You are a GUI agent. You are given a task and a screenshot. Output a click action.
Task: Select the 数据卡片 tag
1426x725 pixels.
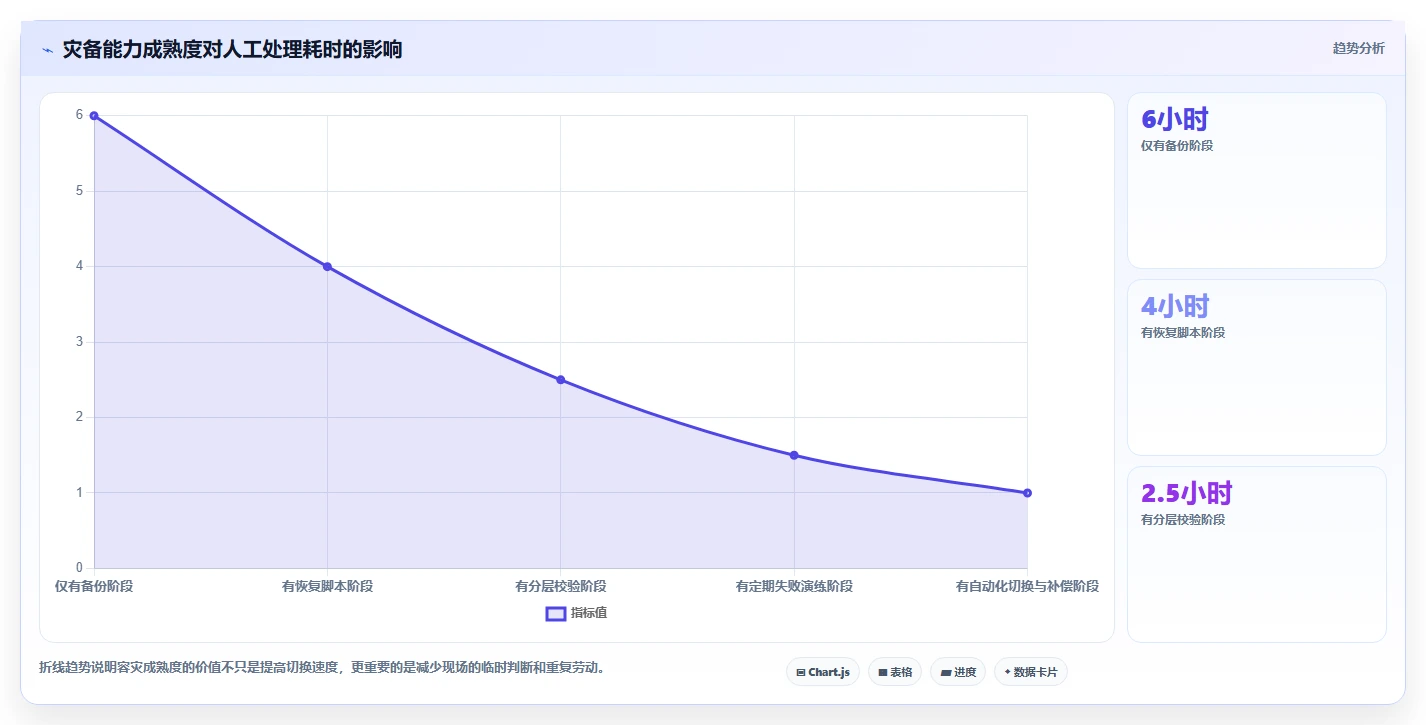point(1030,672)
